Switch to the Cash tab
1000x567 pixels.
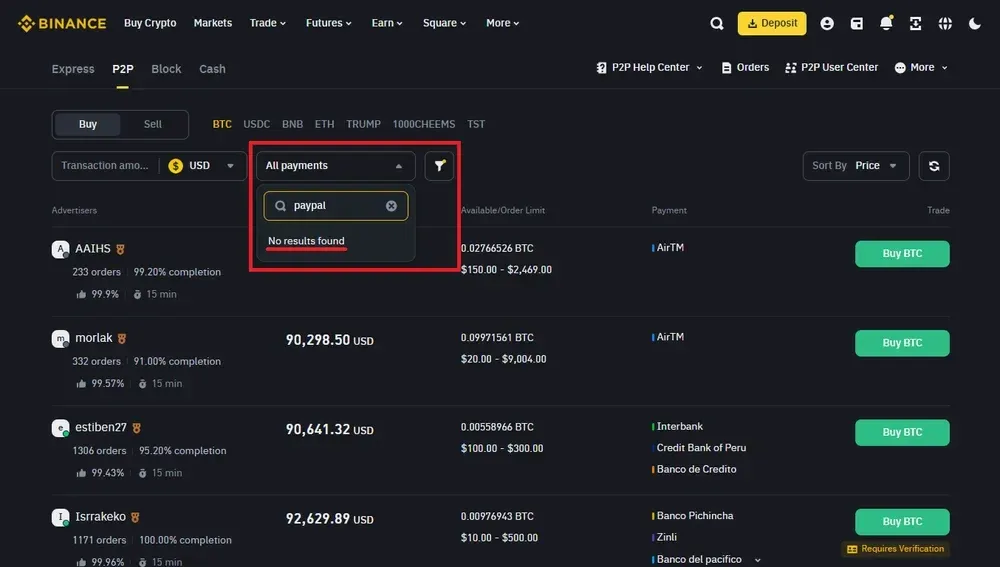coord(212,69)
